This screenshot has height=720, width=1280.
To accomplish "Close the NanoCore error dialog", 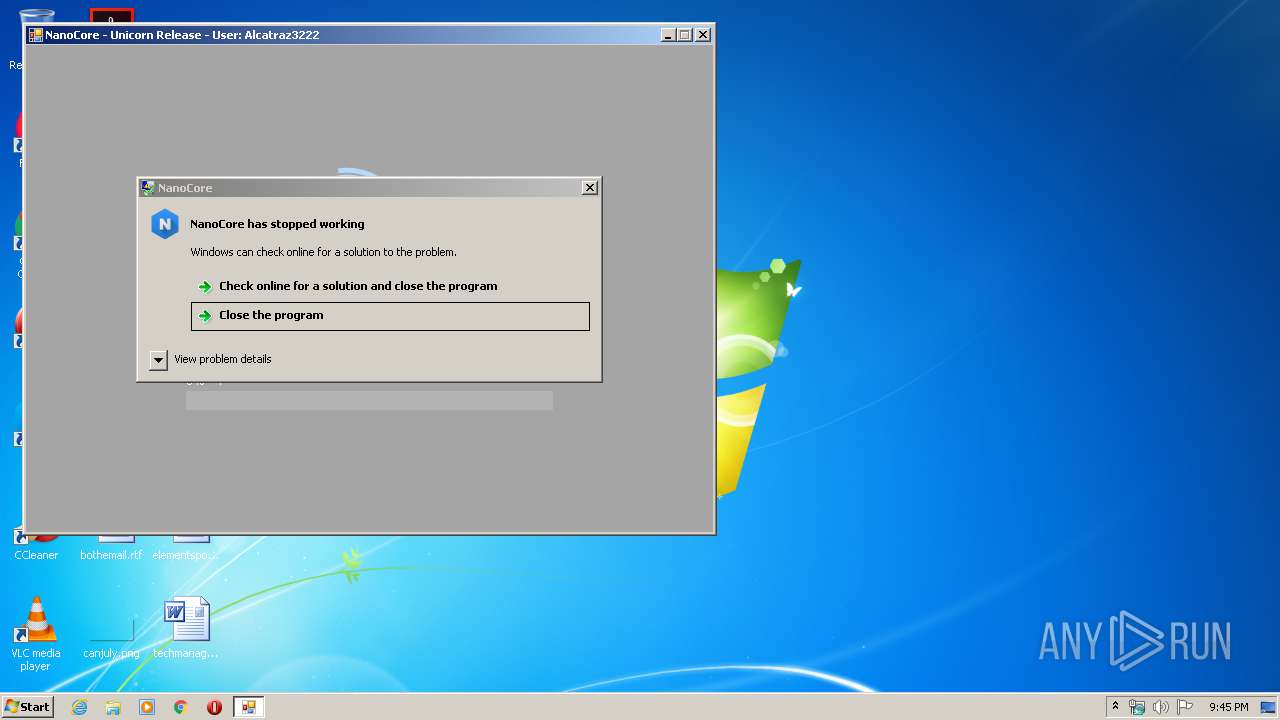I will [x=590, y=187].
